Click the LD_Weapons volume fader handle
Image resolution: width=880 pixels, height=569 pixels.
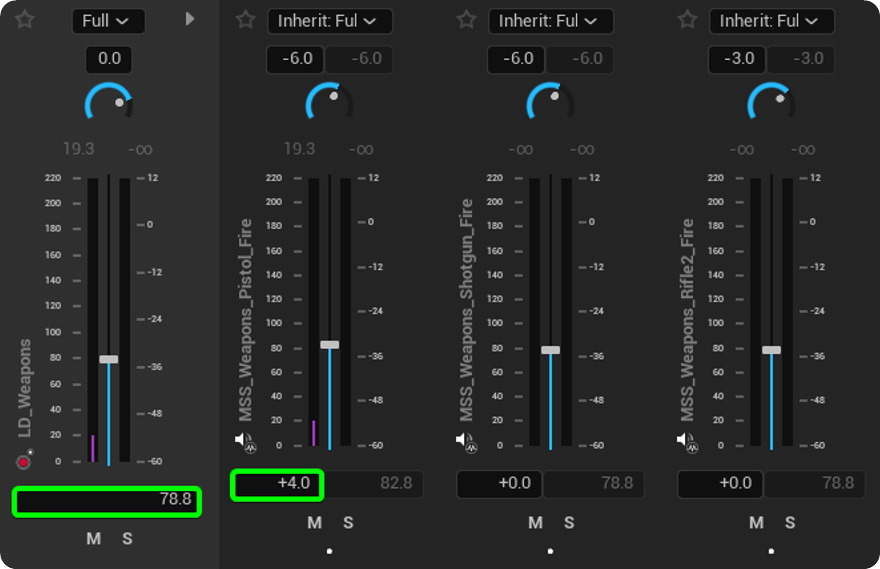coord(109,359)
